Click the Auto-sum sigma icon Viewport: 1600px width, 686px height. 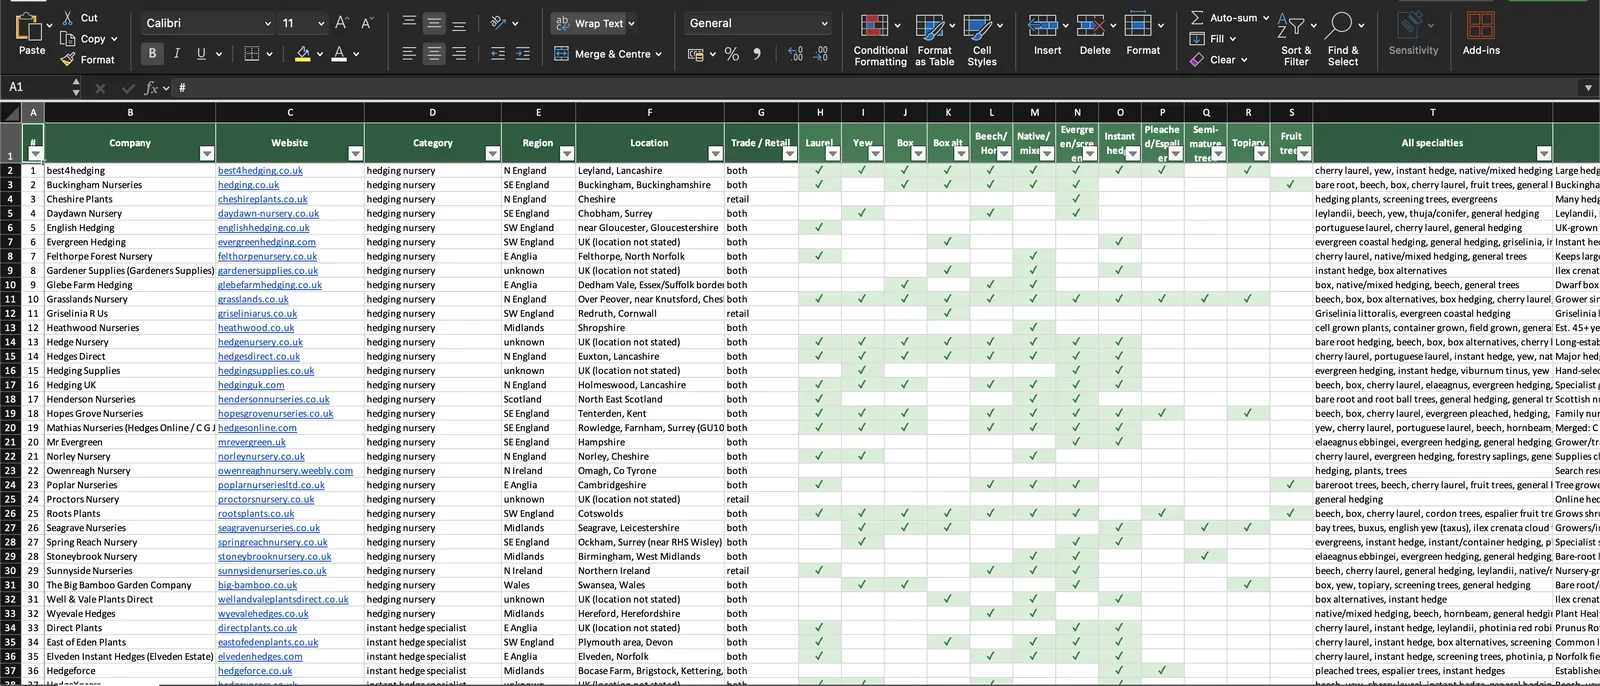tap(1197, 18)
